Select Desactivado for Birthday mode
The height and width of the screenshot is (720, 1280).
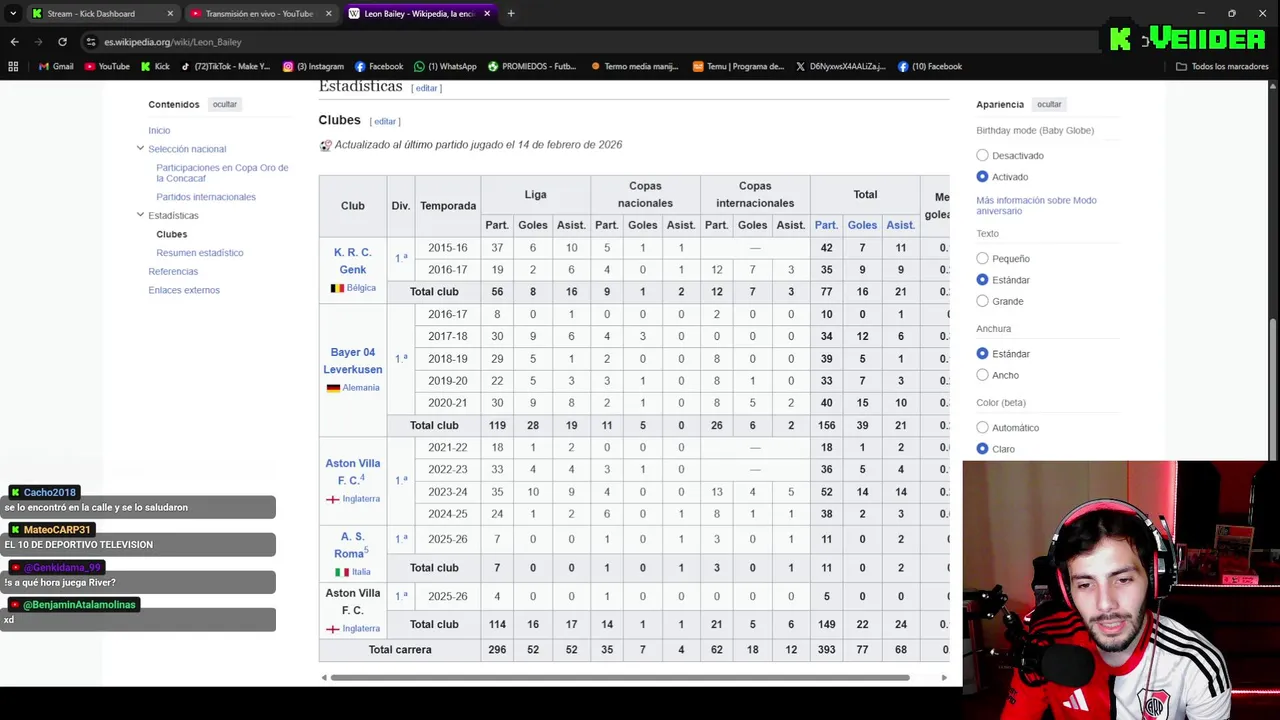(x=982, y=155)
